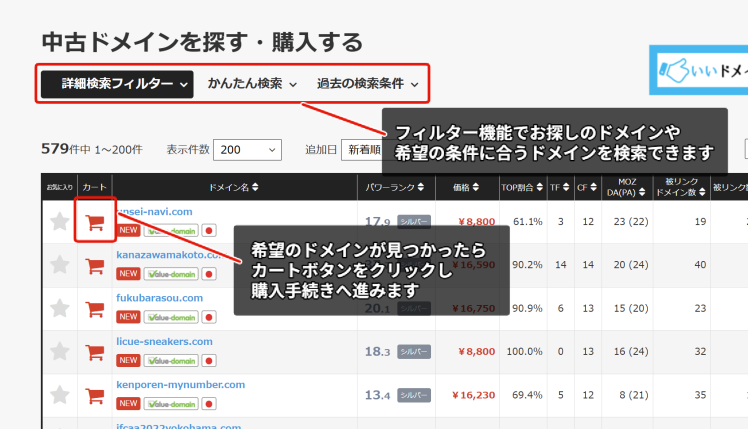Open fukubarasou.com domain link
748x429 pixels.
[x=159, y=298]
